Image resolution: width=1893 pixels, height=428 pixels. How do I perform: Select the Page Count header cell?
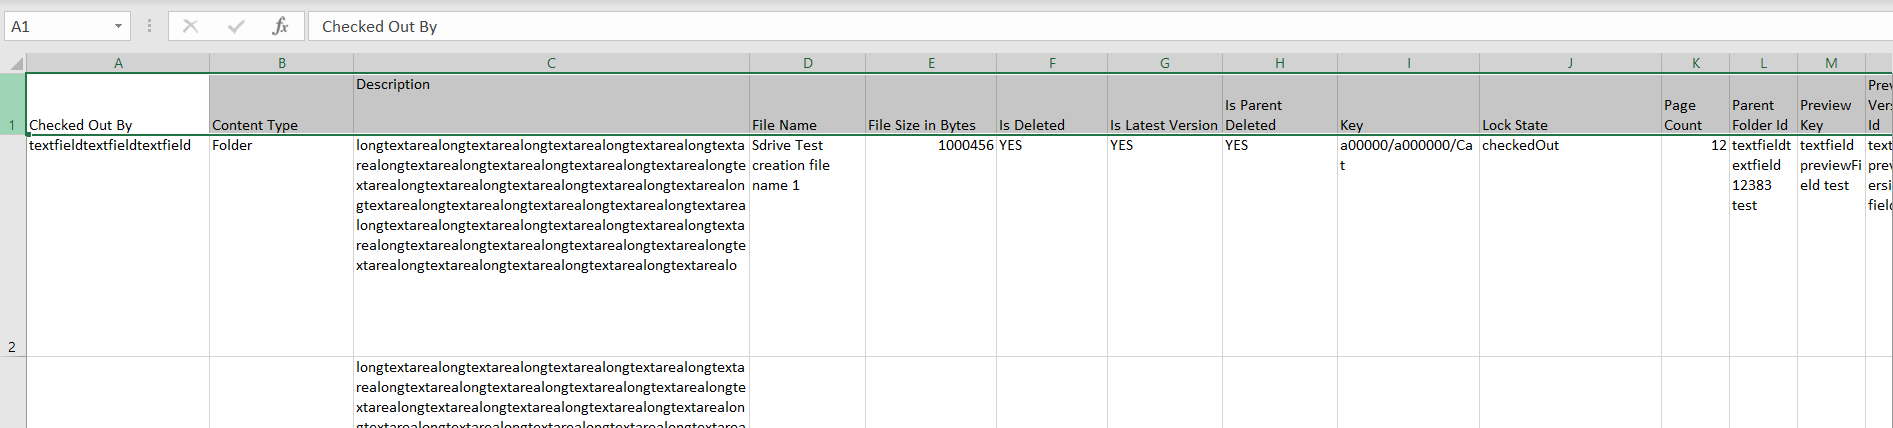coord(1695,104)
